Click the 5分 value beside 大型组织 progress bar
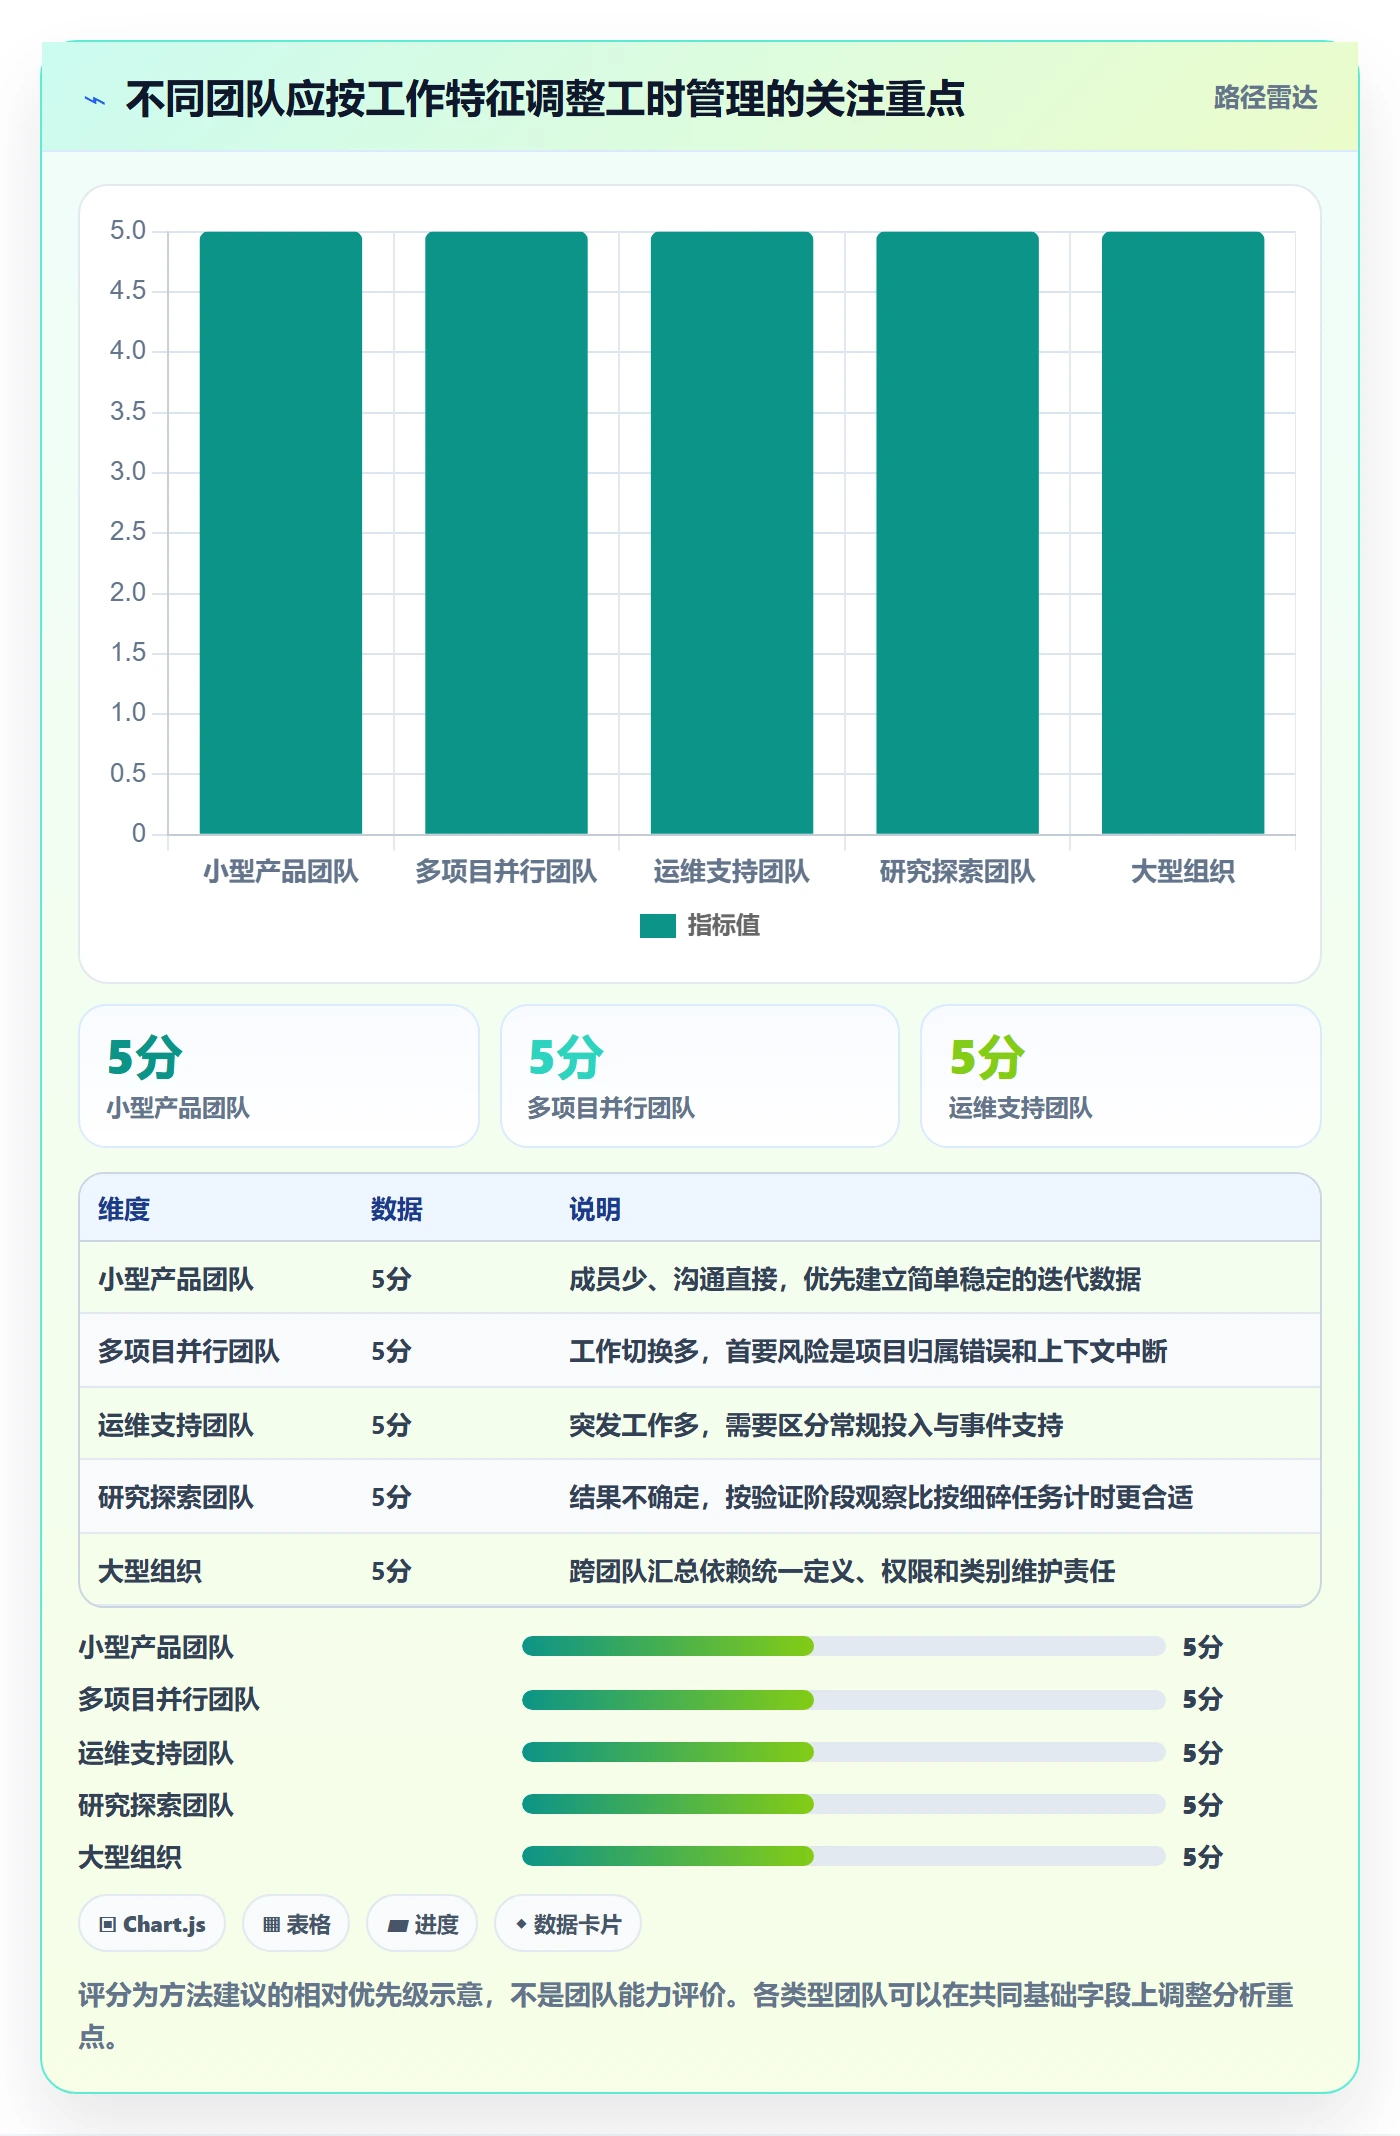1400x2136 pixels. click(1202, 1857)
